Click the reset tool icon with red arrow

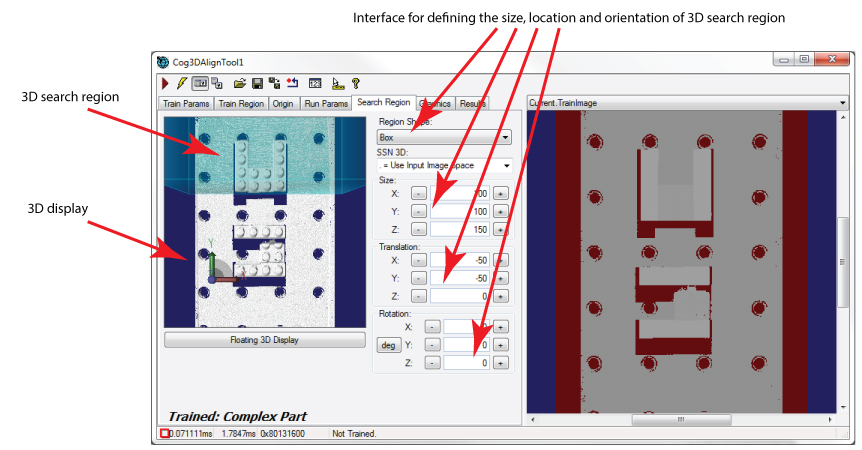click(x=292, y=83)
